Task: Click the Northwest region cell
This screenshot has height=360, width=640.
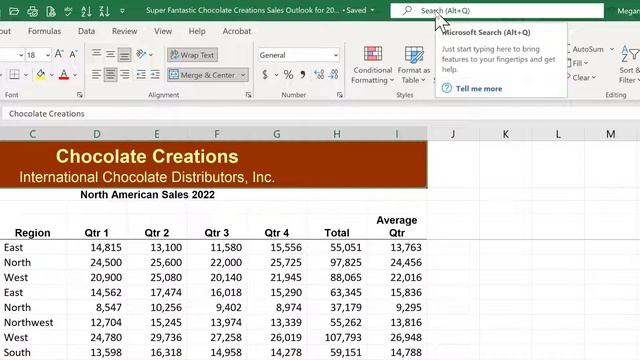Action: tap(33, 322)
